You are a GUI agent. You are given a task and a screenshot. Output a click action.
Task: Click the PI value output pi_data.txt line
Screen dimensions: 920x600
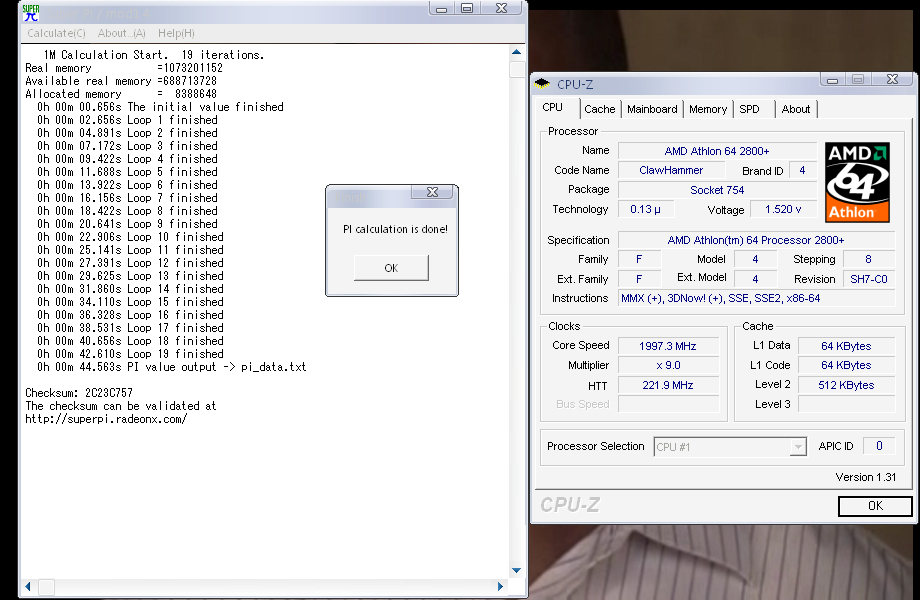(171, 367)
